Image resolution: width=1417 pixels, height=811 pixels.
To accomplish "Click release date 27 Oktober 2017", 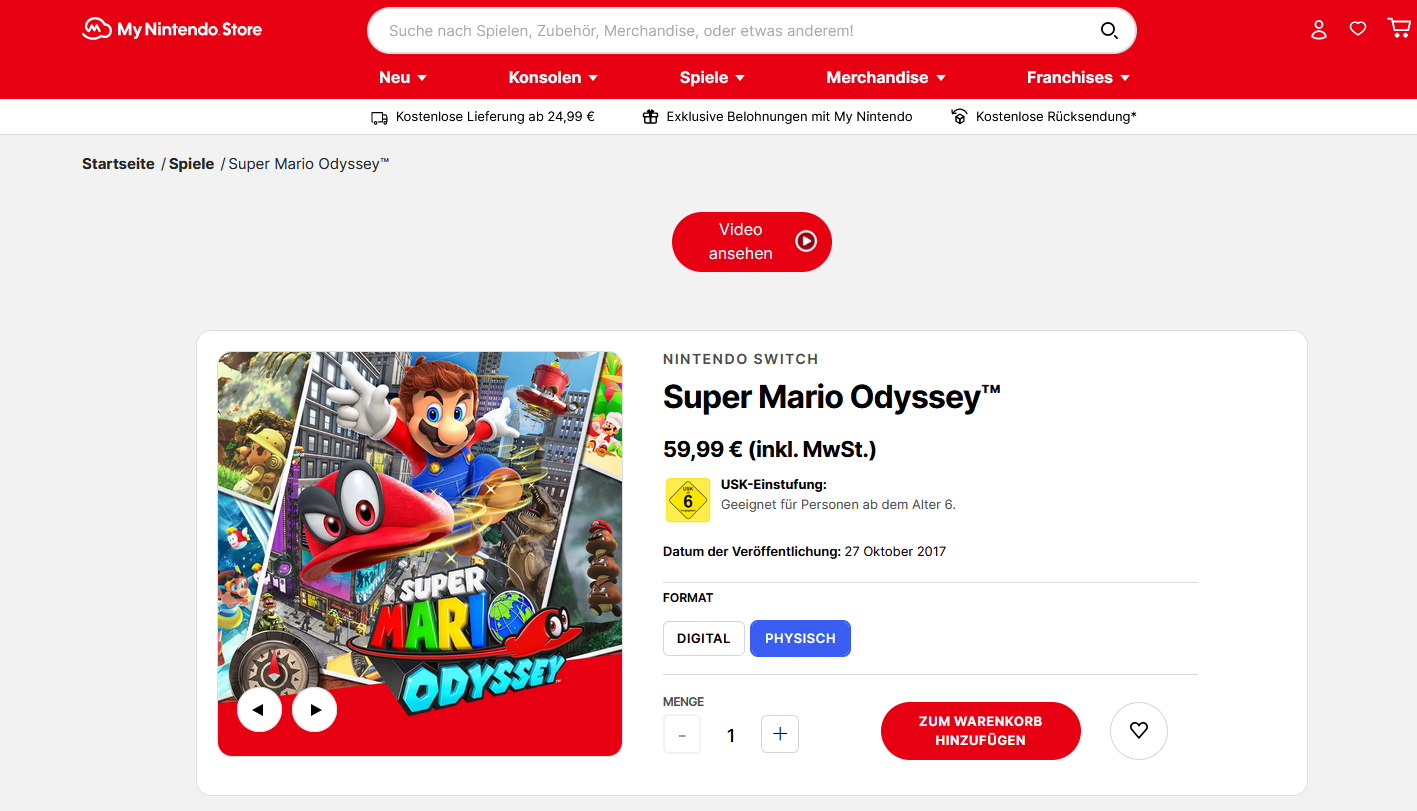I will click(x=895, y=552).
